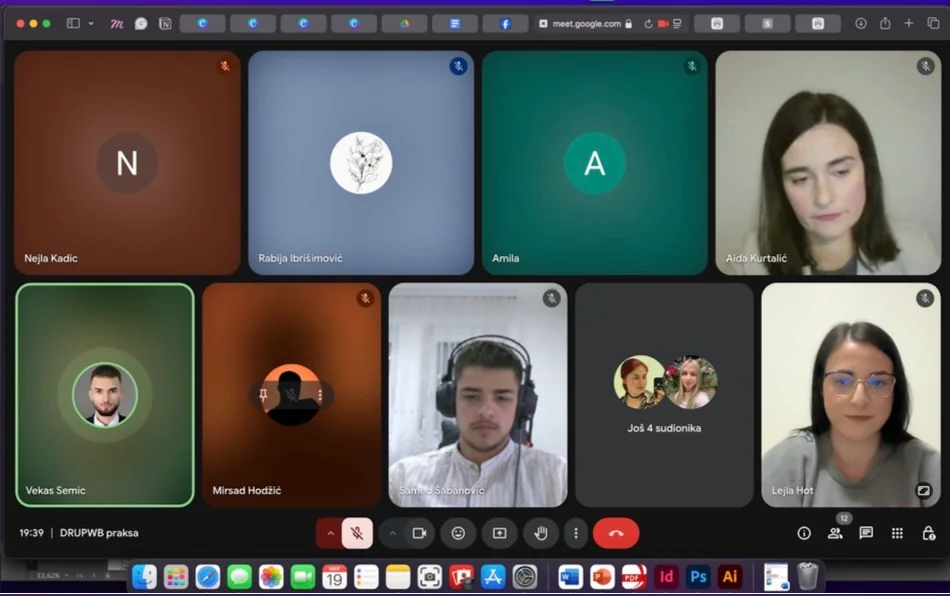
Task: Send an emoji reaction
Action: click(x=458, y=533)
